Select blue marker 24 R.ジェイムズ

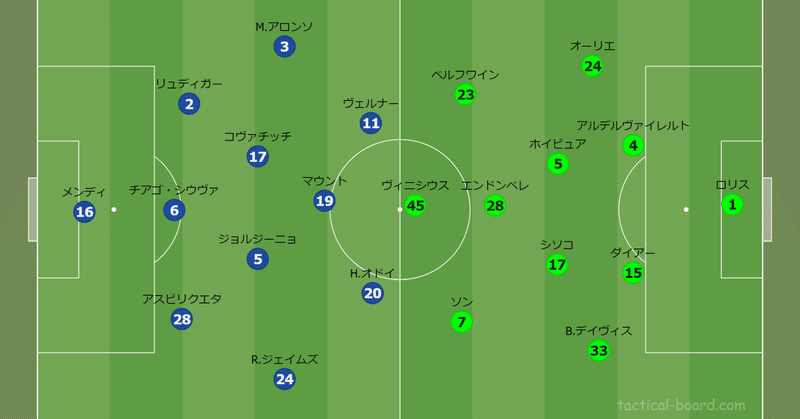tap(284, 379)
